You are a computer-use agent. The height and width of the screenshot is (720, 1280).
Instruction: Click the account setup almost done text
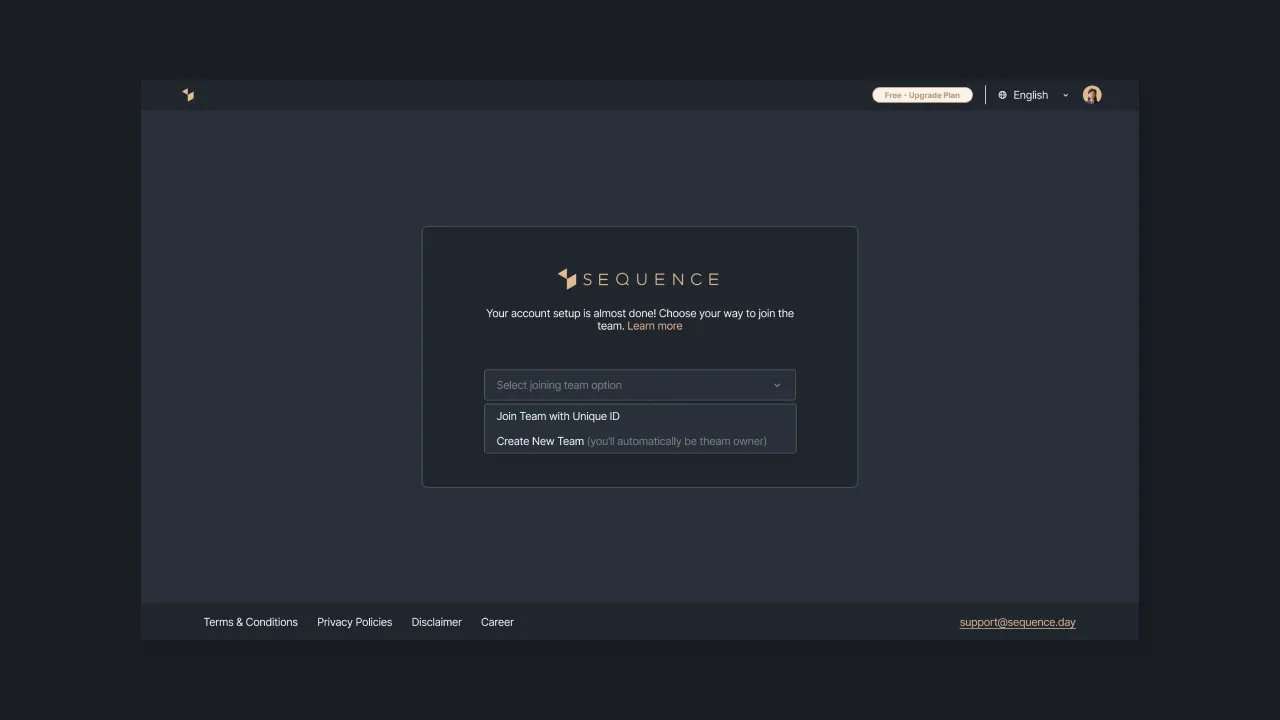[x=640, y=320]
